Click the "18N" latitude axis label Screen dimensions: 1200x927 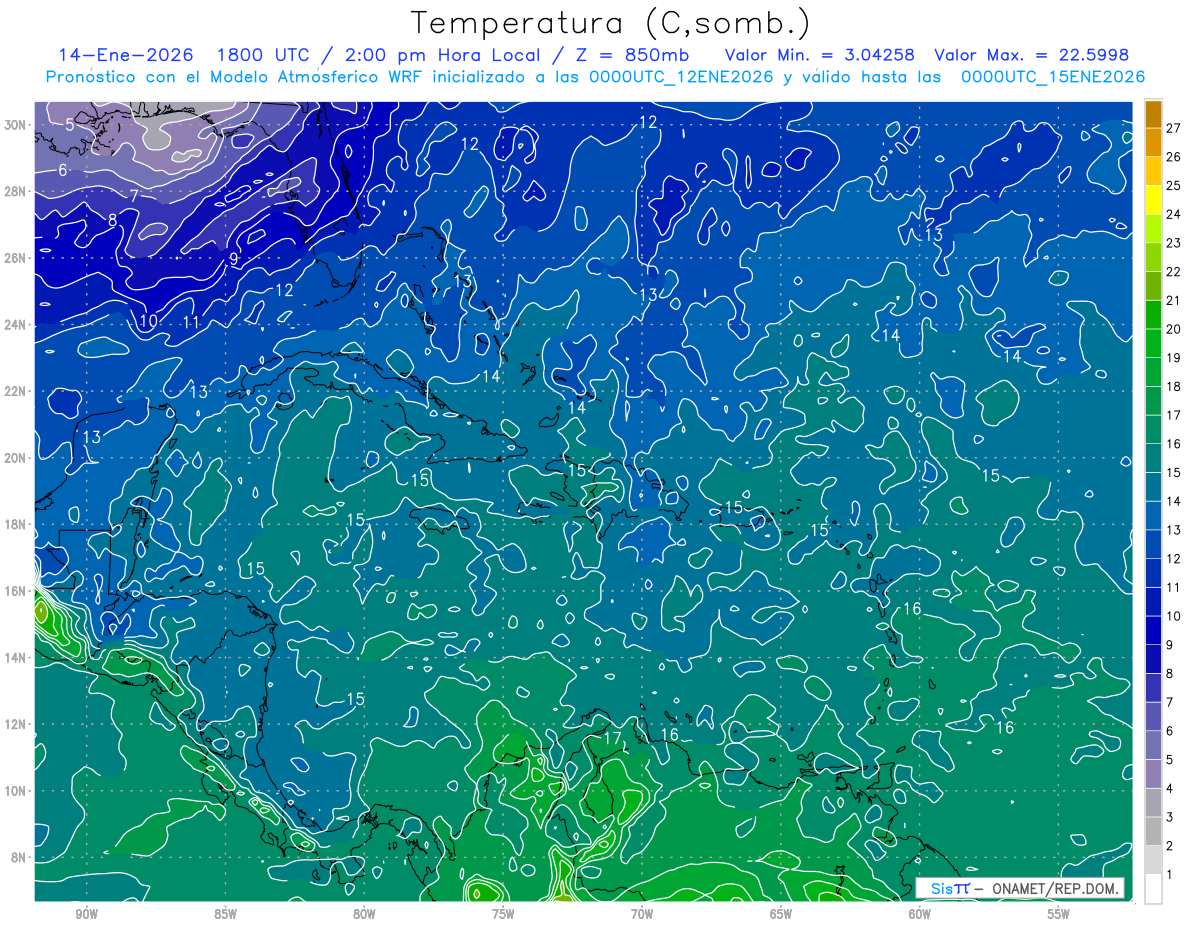coord(16,524)
